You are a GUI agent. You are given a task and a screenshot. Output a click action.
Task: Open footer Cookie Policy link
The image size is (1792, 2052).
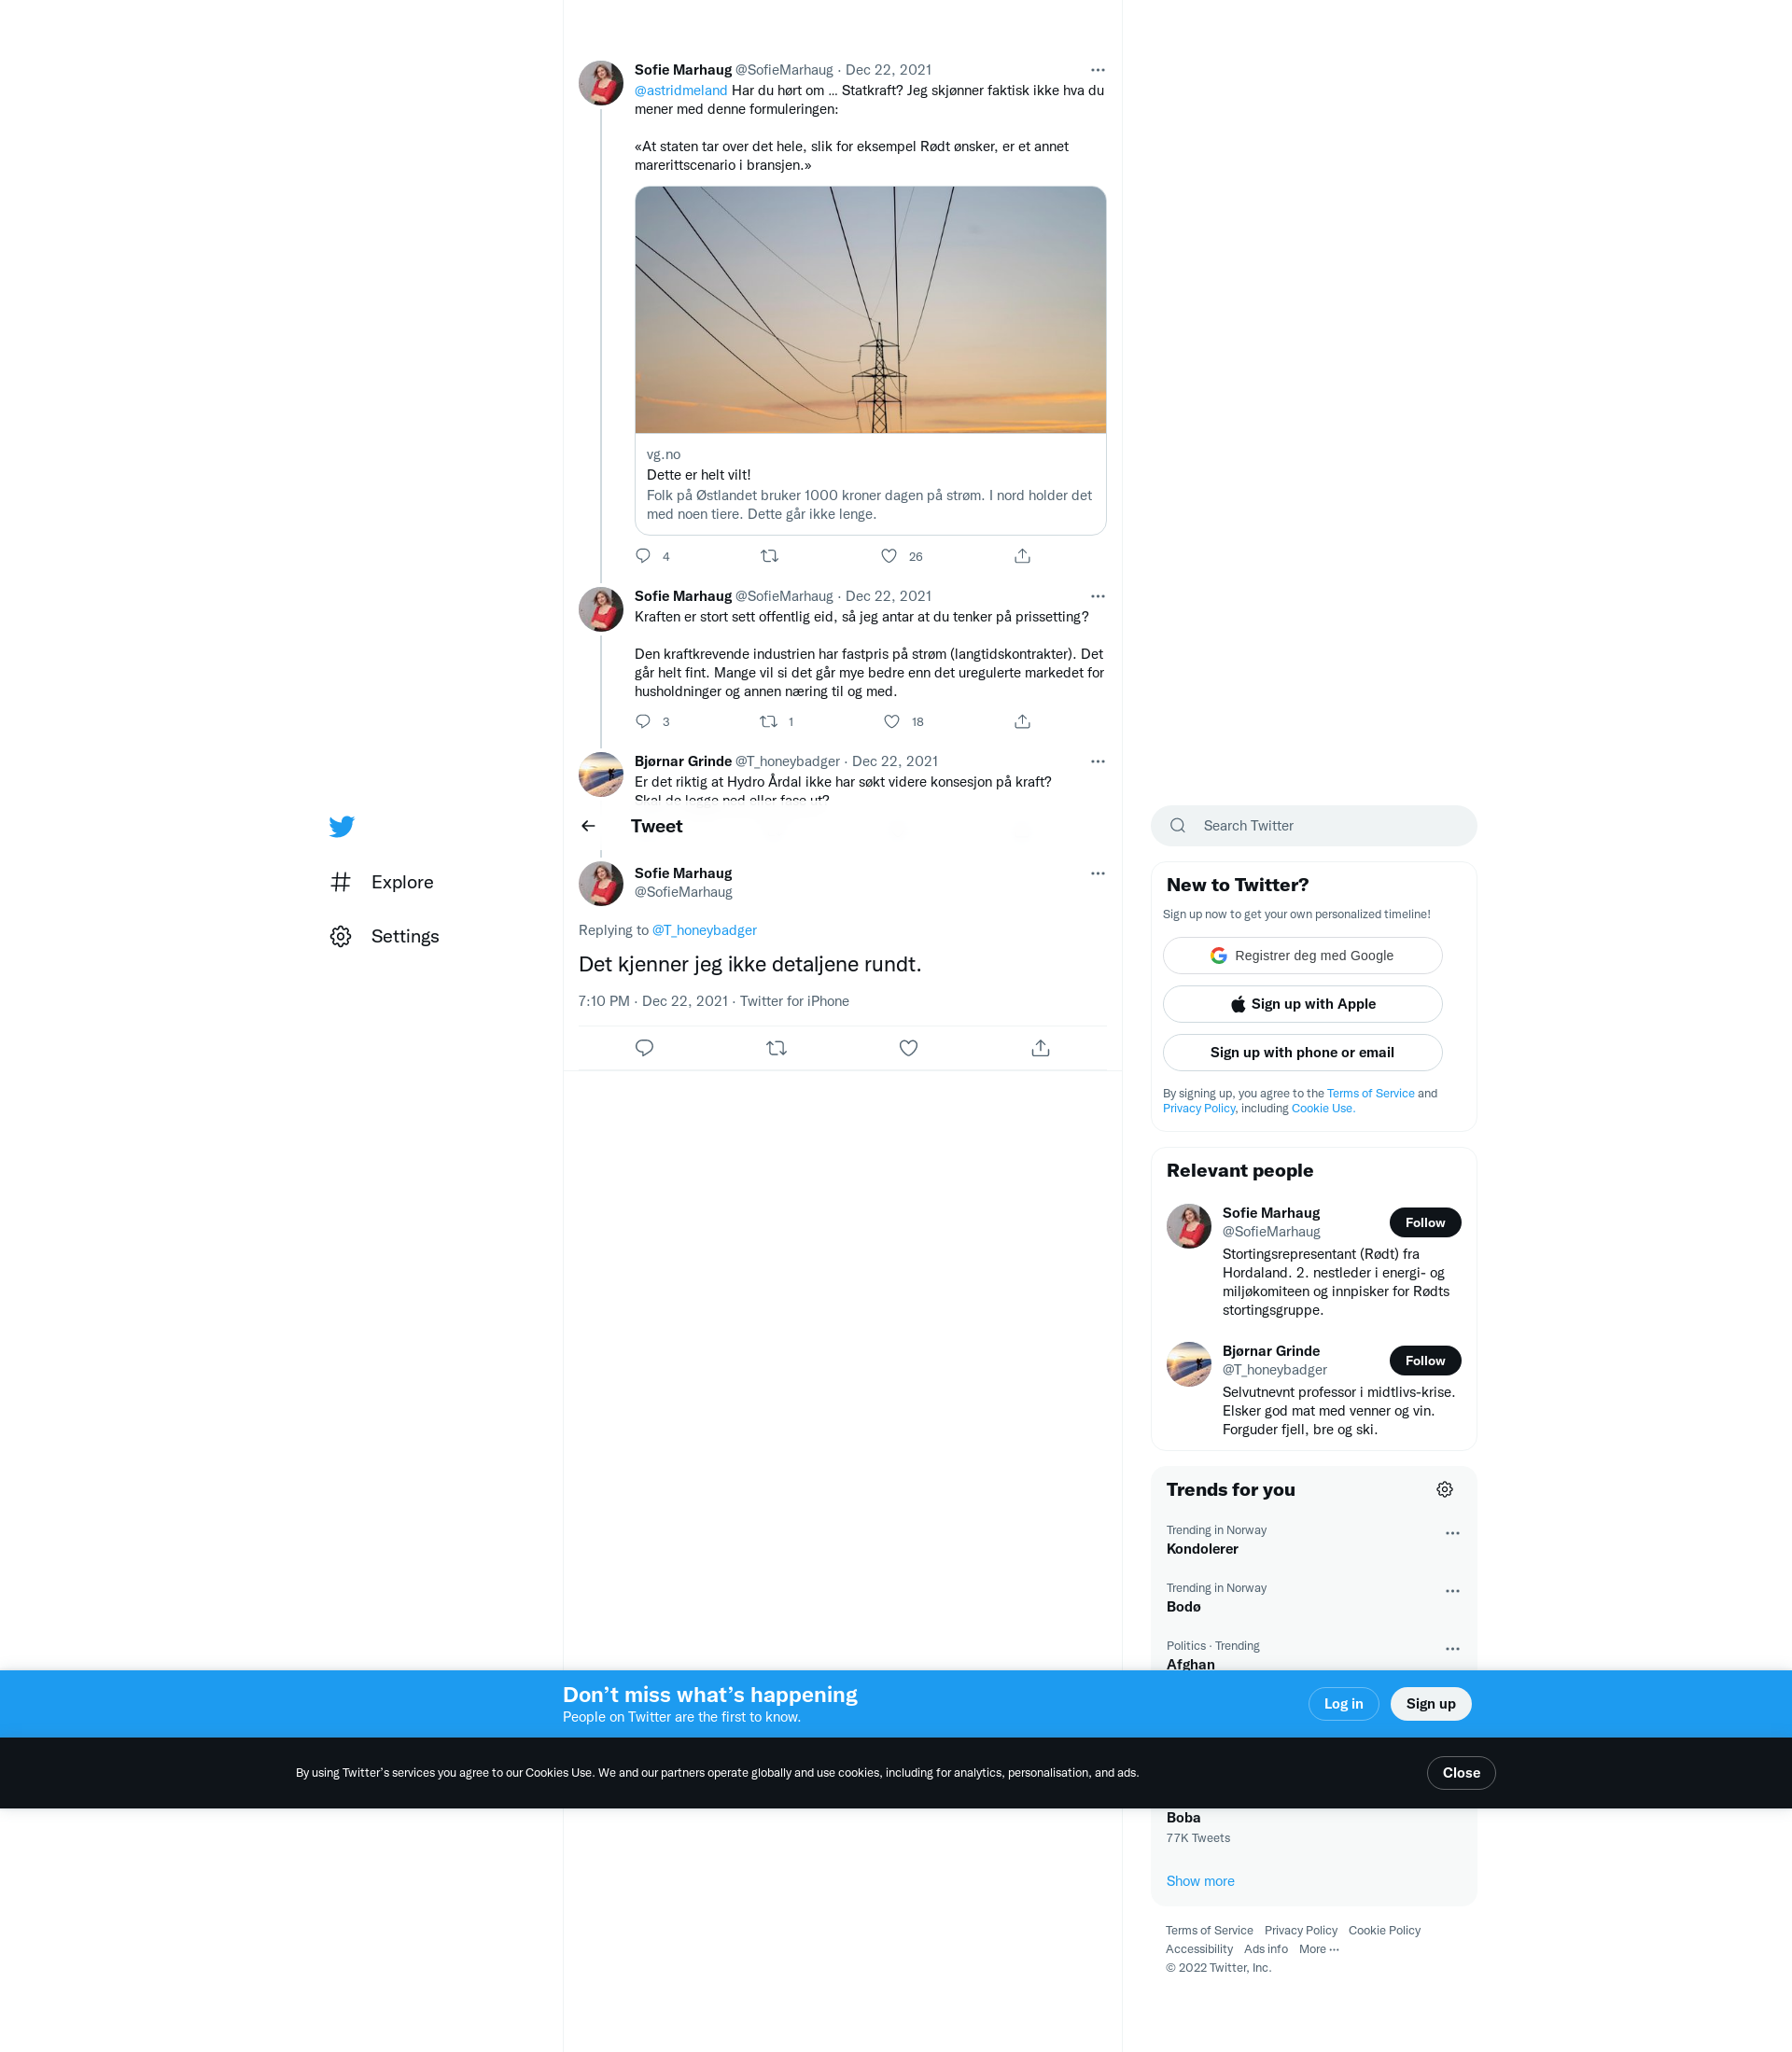pyautogui.click(x=1384, y=1931)
